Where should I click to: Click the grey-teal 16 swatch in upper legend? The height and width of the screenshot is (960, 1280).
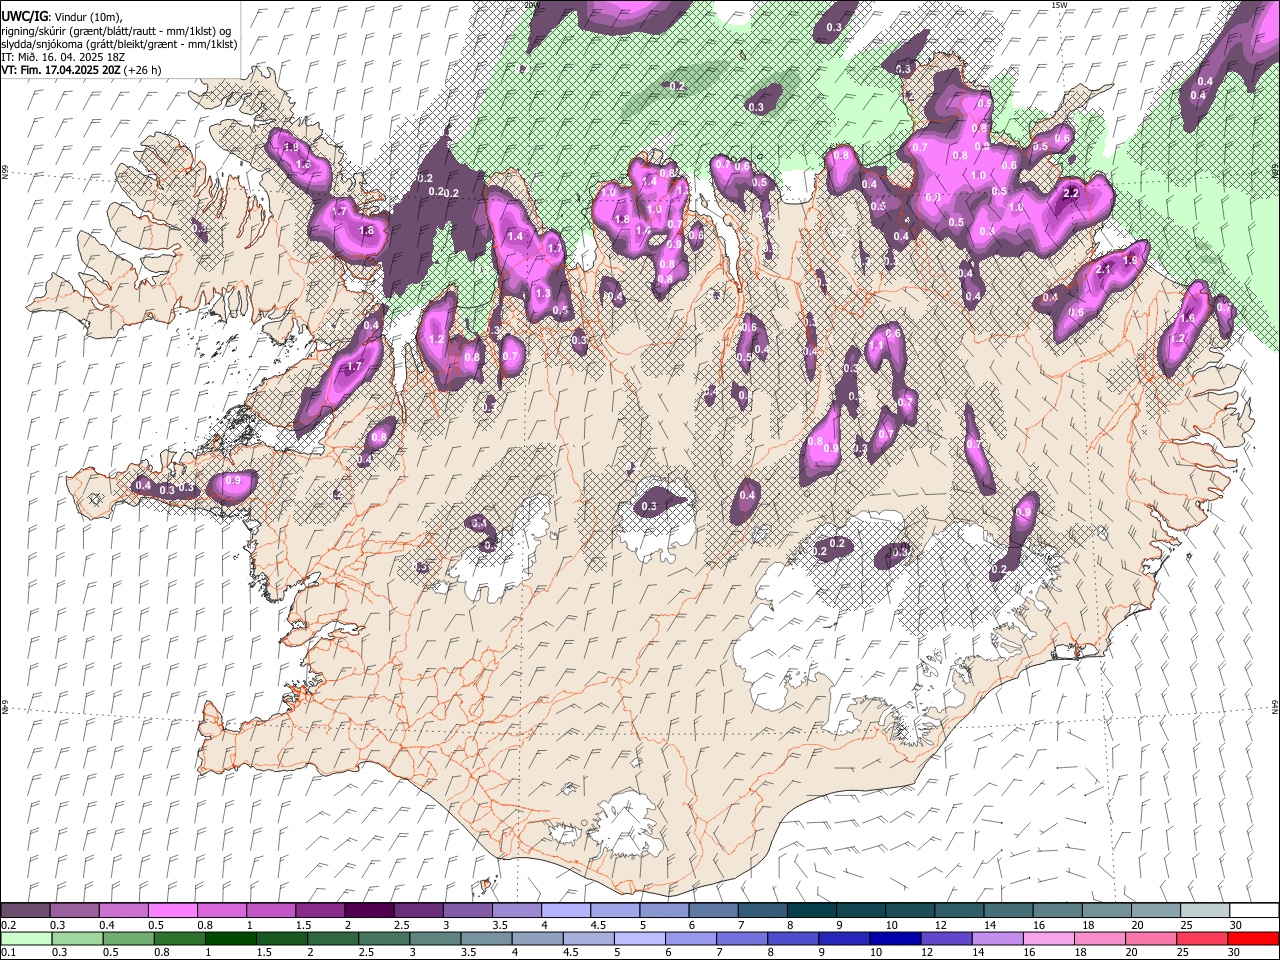point(1057,911)
